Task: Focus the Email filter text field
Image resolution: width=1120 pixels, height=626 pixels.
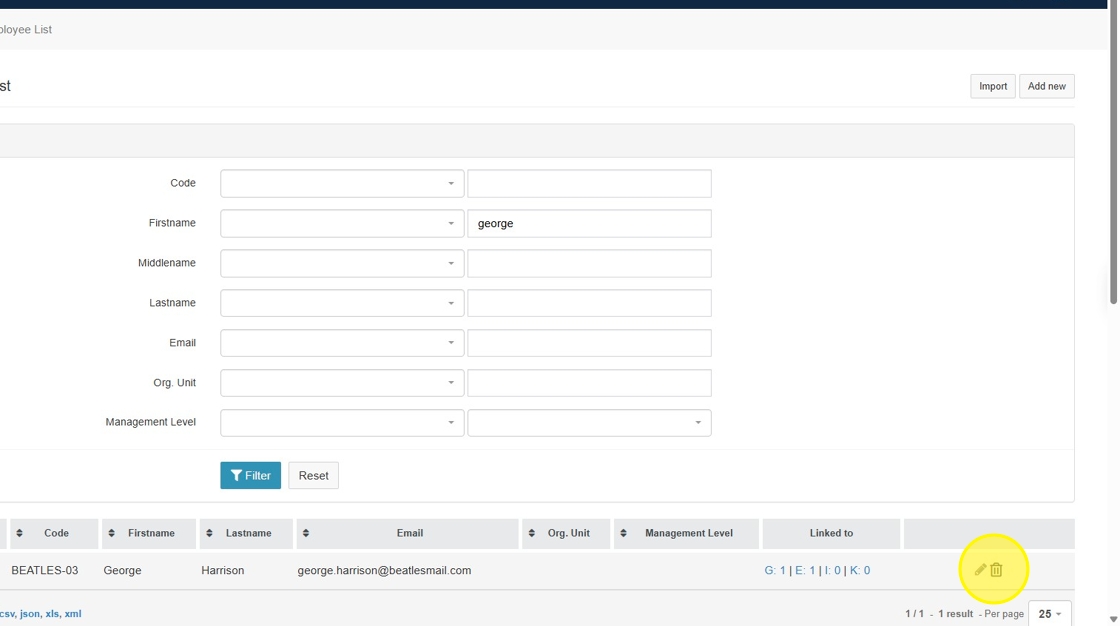Action: (589, 343)
